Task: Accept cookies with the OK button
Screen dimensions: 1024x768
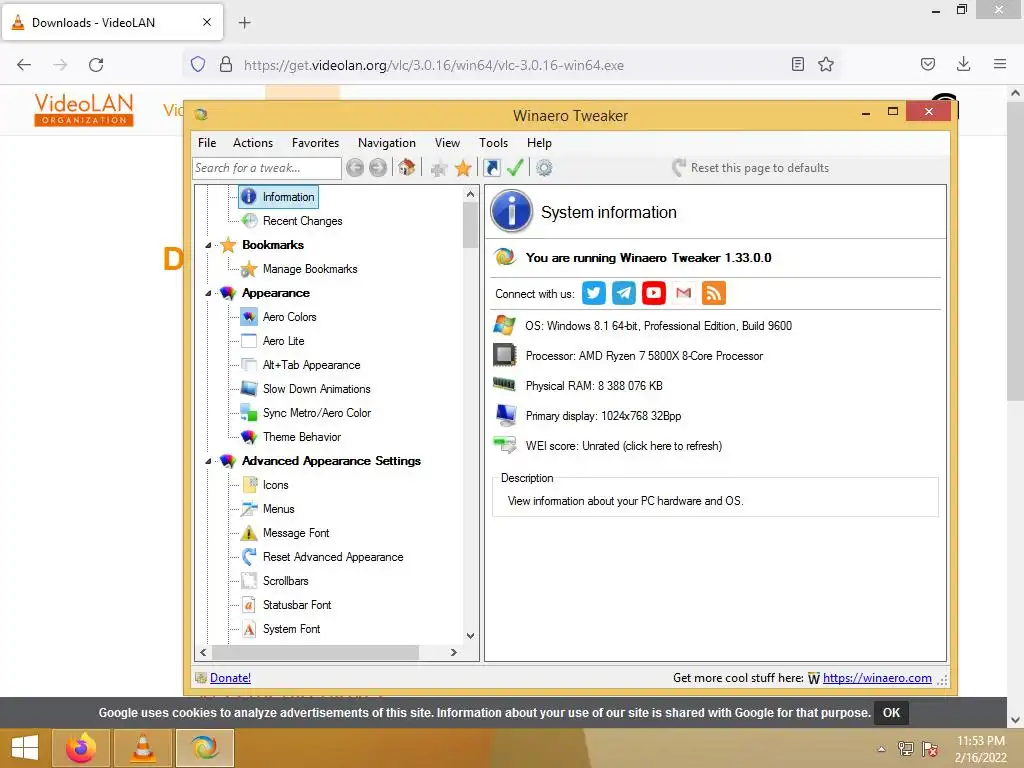Action: (891, 712)
